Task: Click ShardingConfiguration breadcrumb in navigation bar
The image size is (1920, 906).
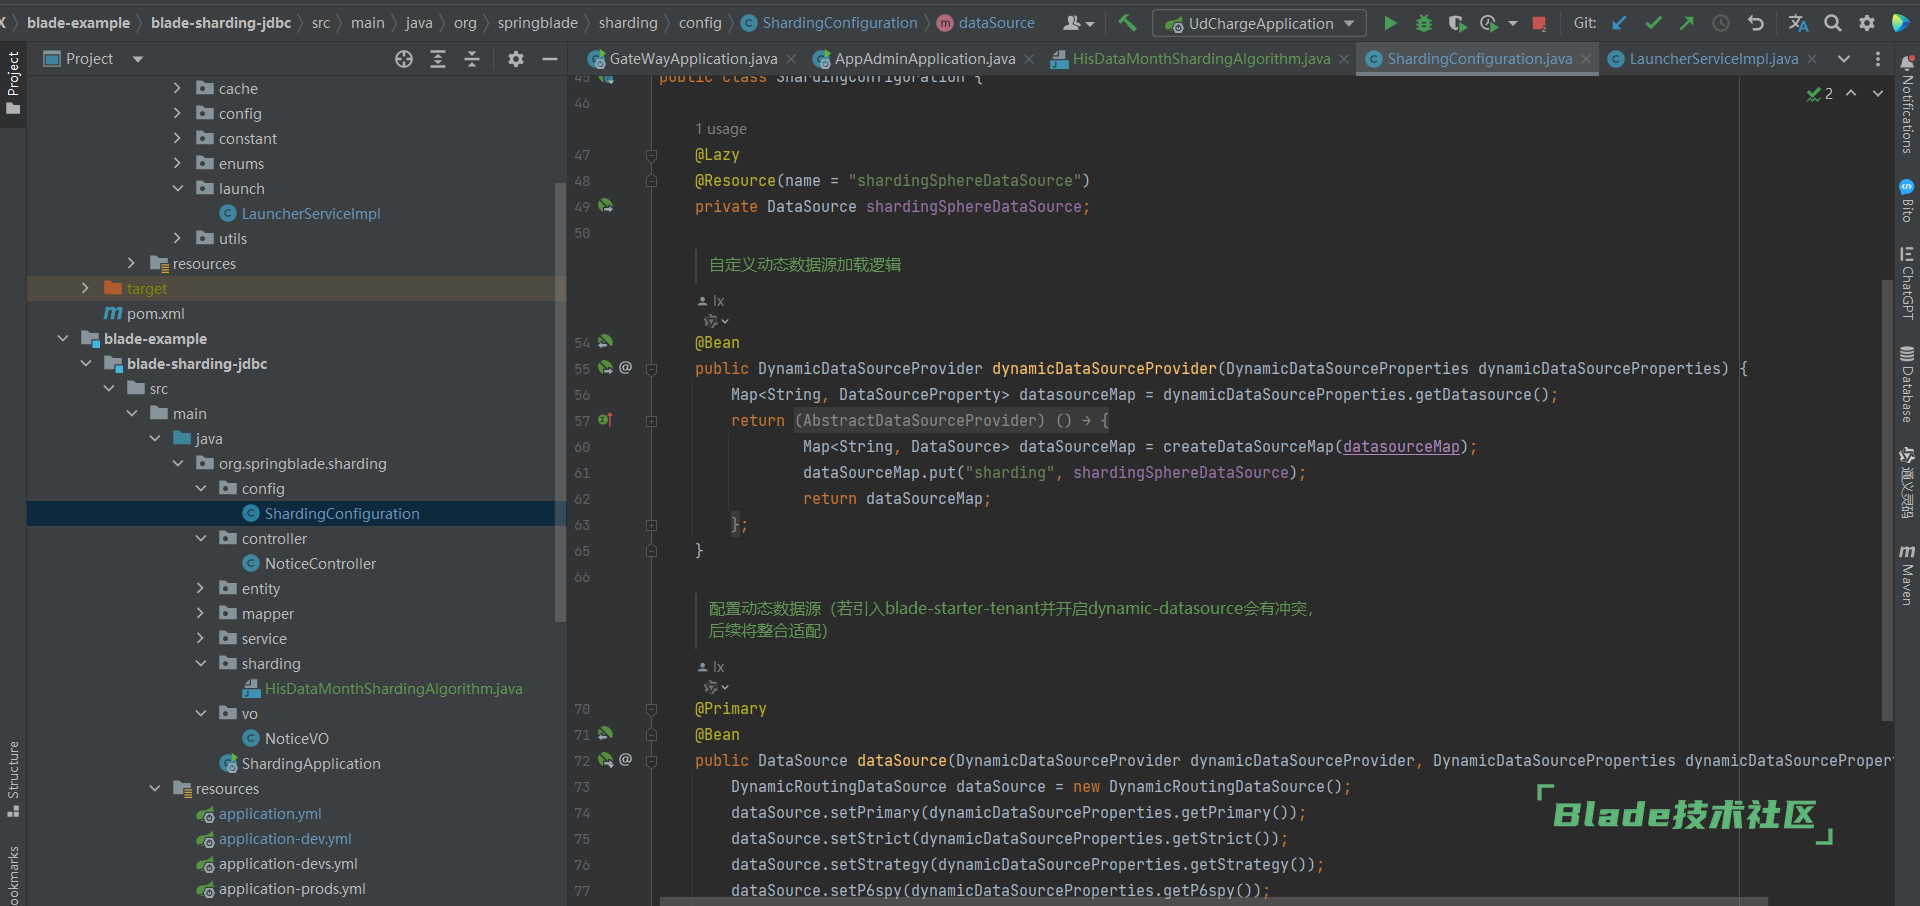Action: coord(829,23)
